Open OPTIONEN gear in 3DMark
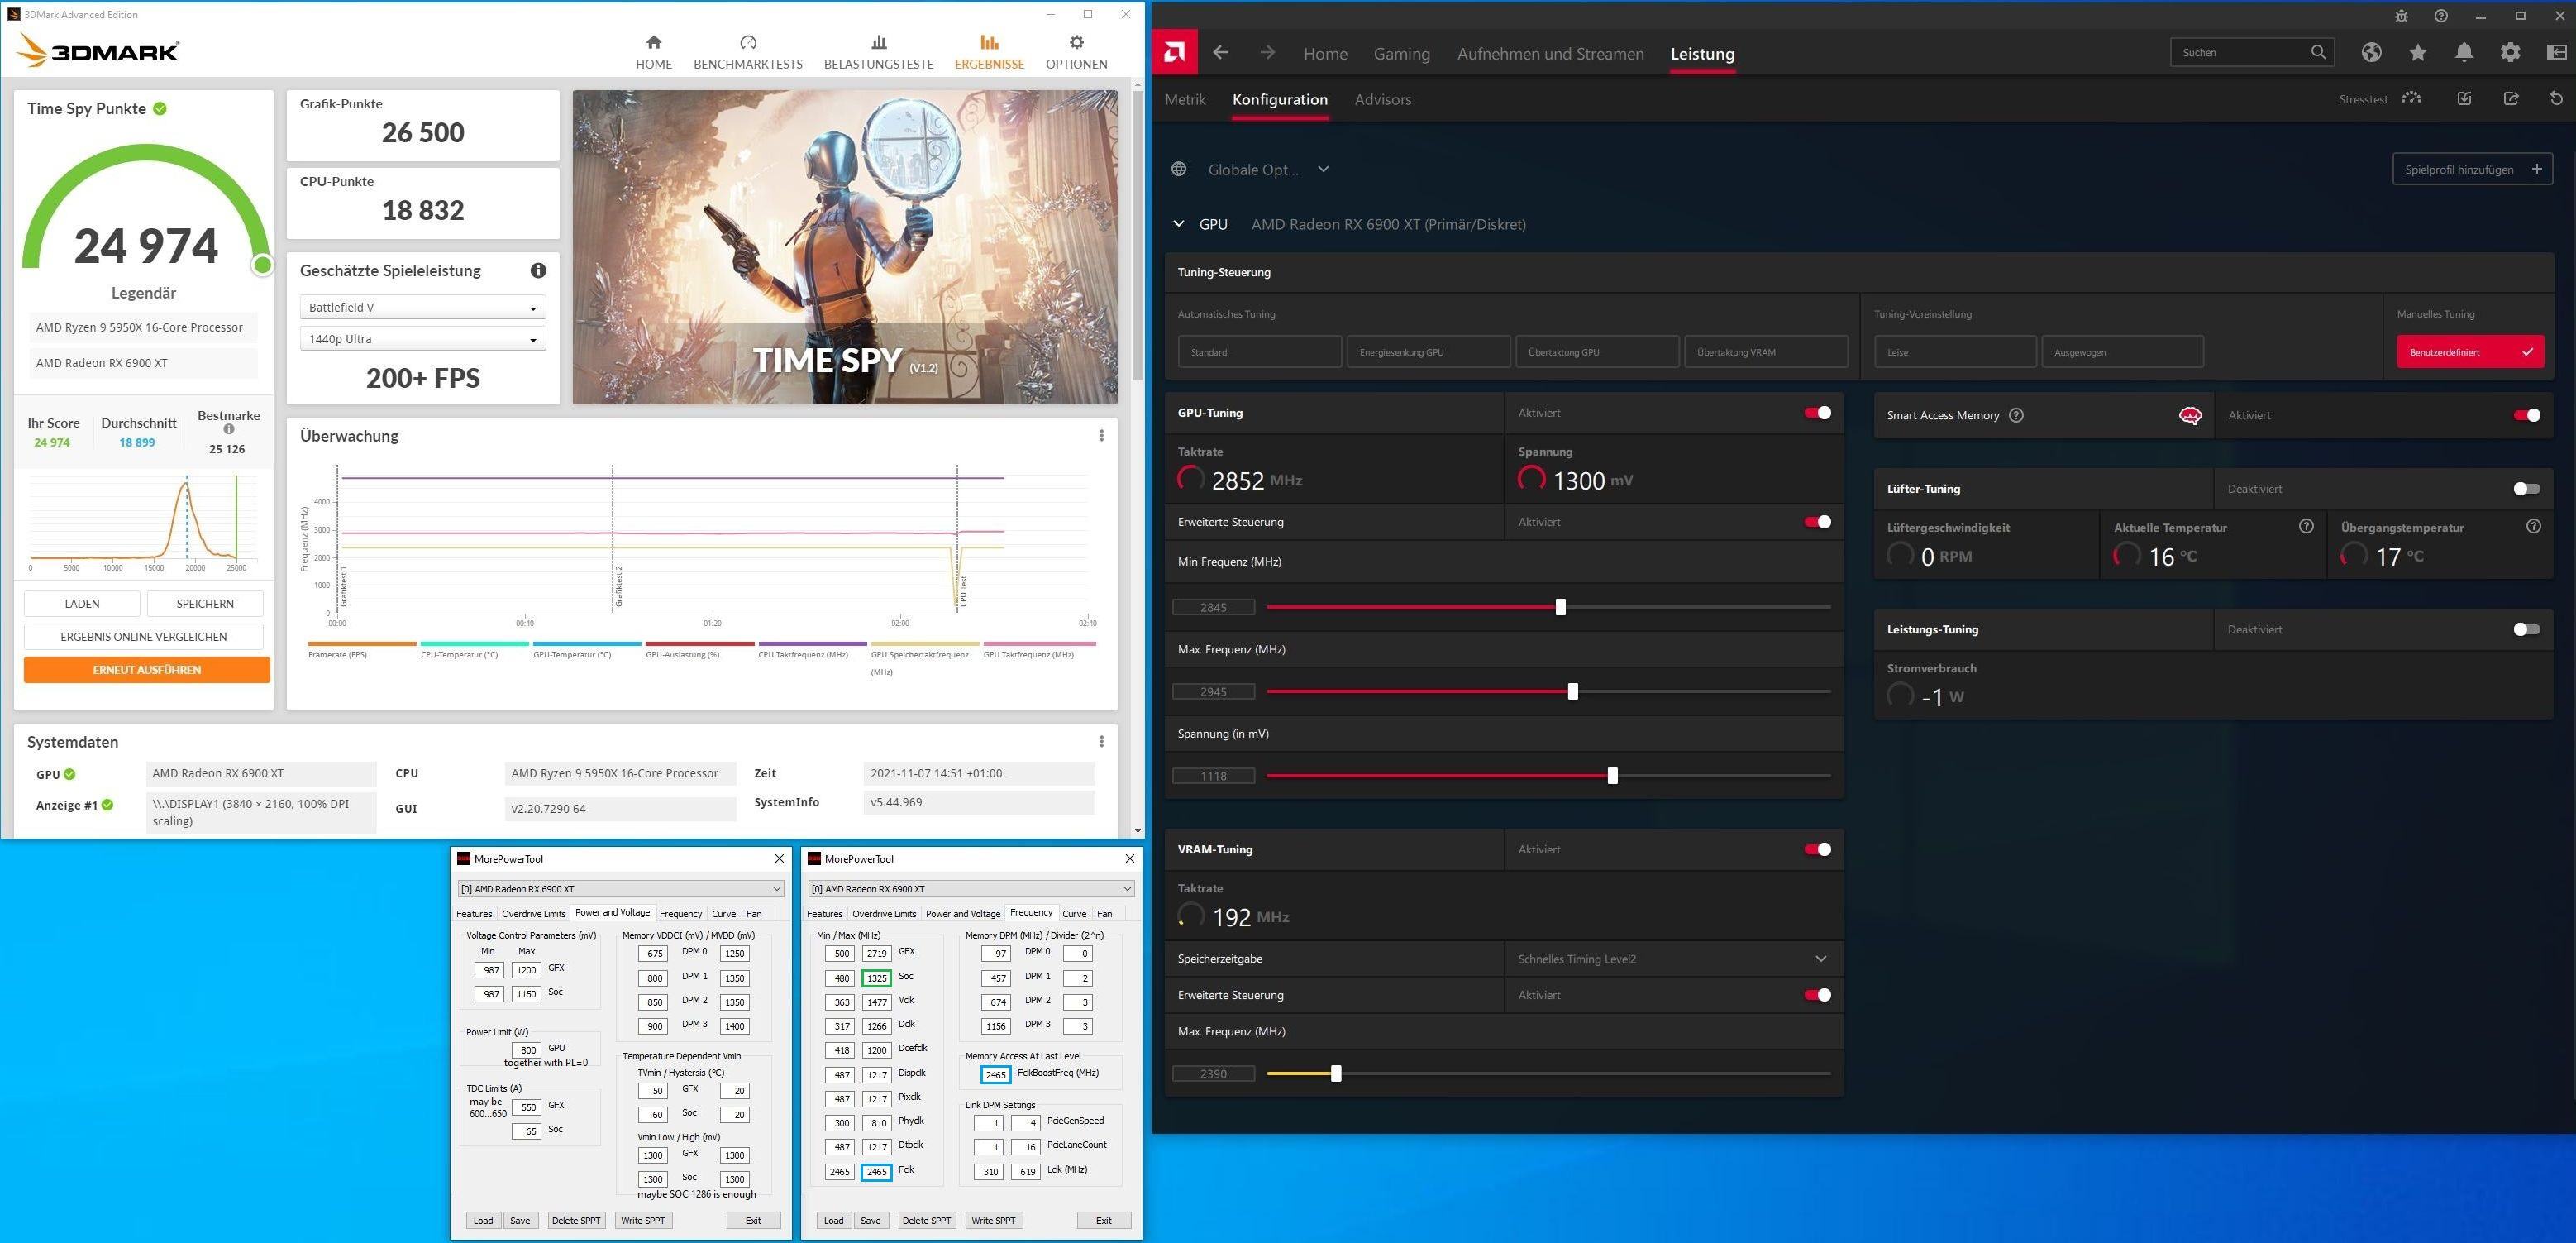 [1076, 52]
